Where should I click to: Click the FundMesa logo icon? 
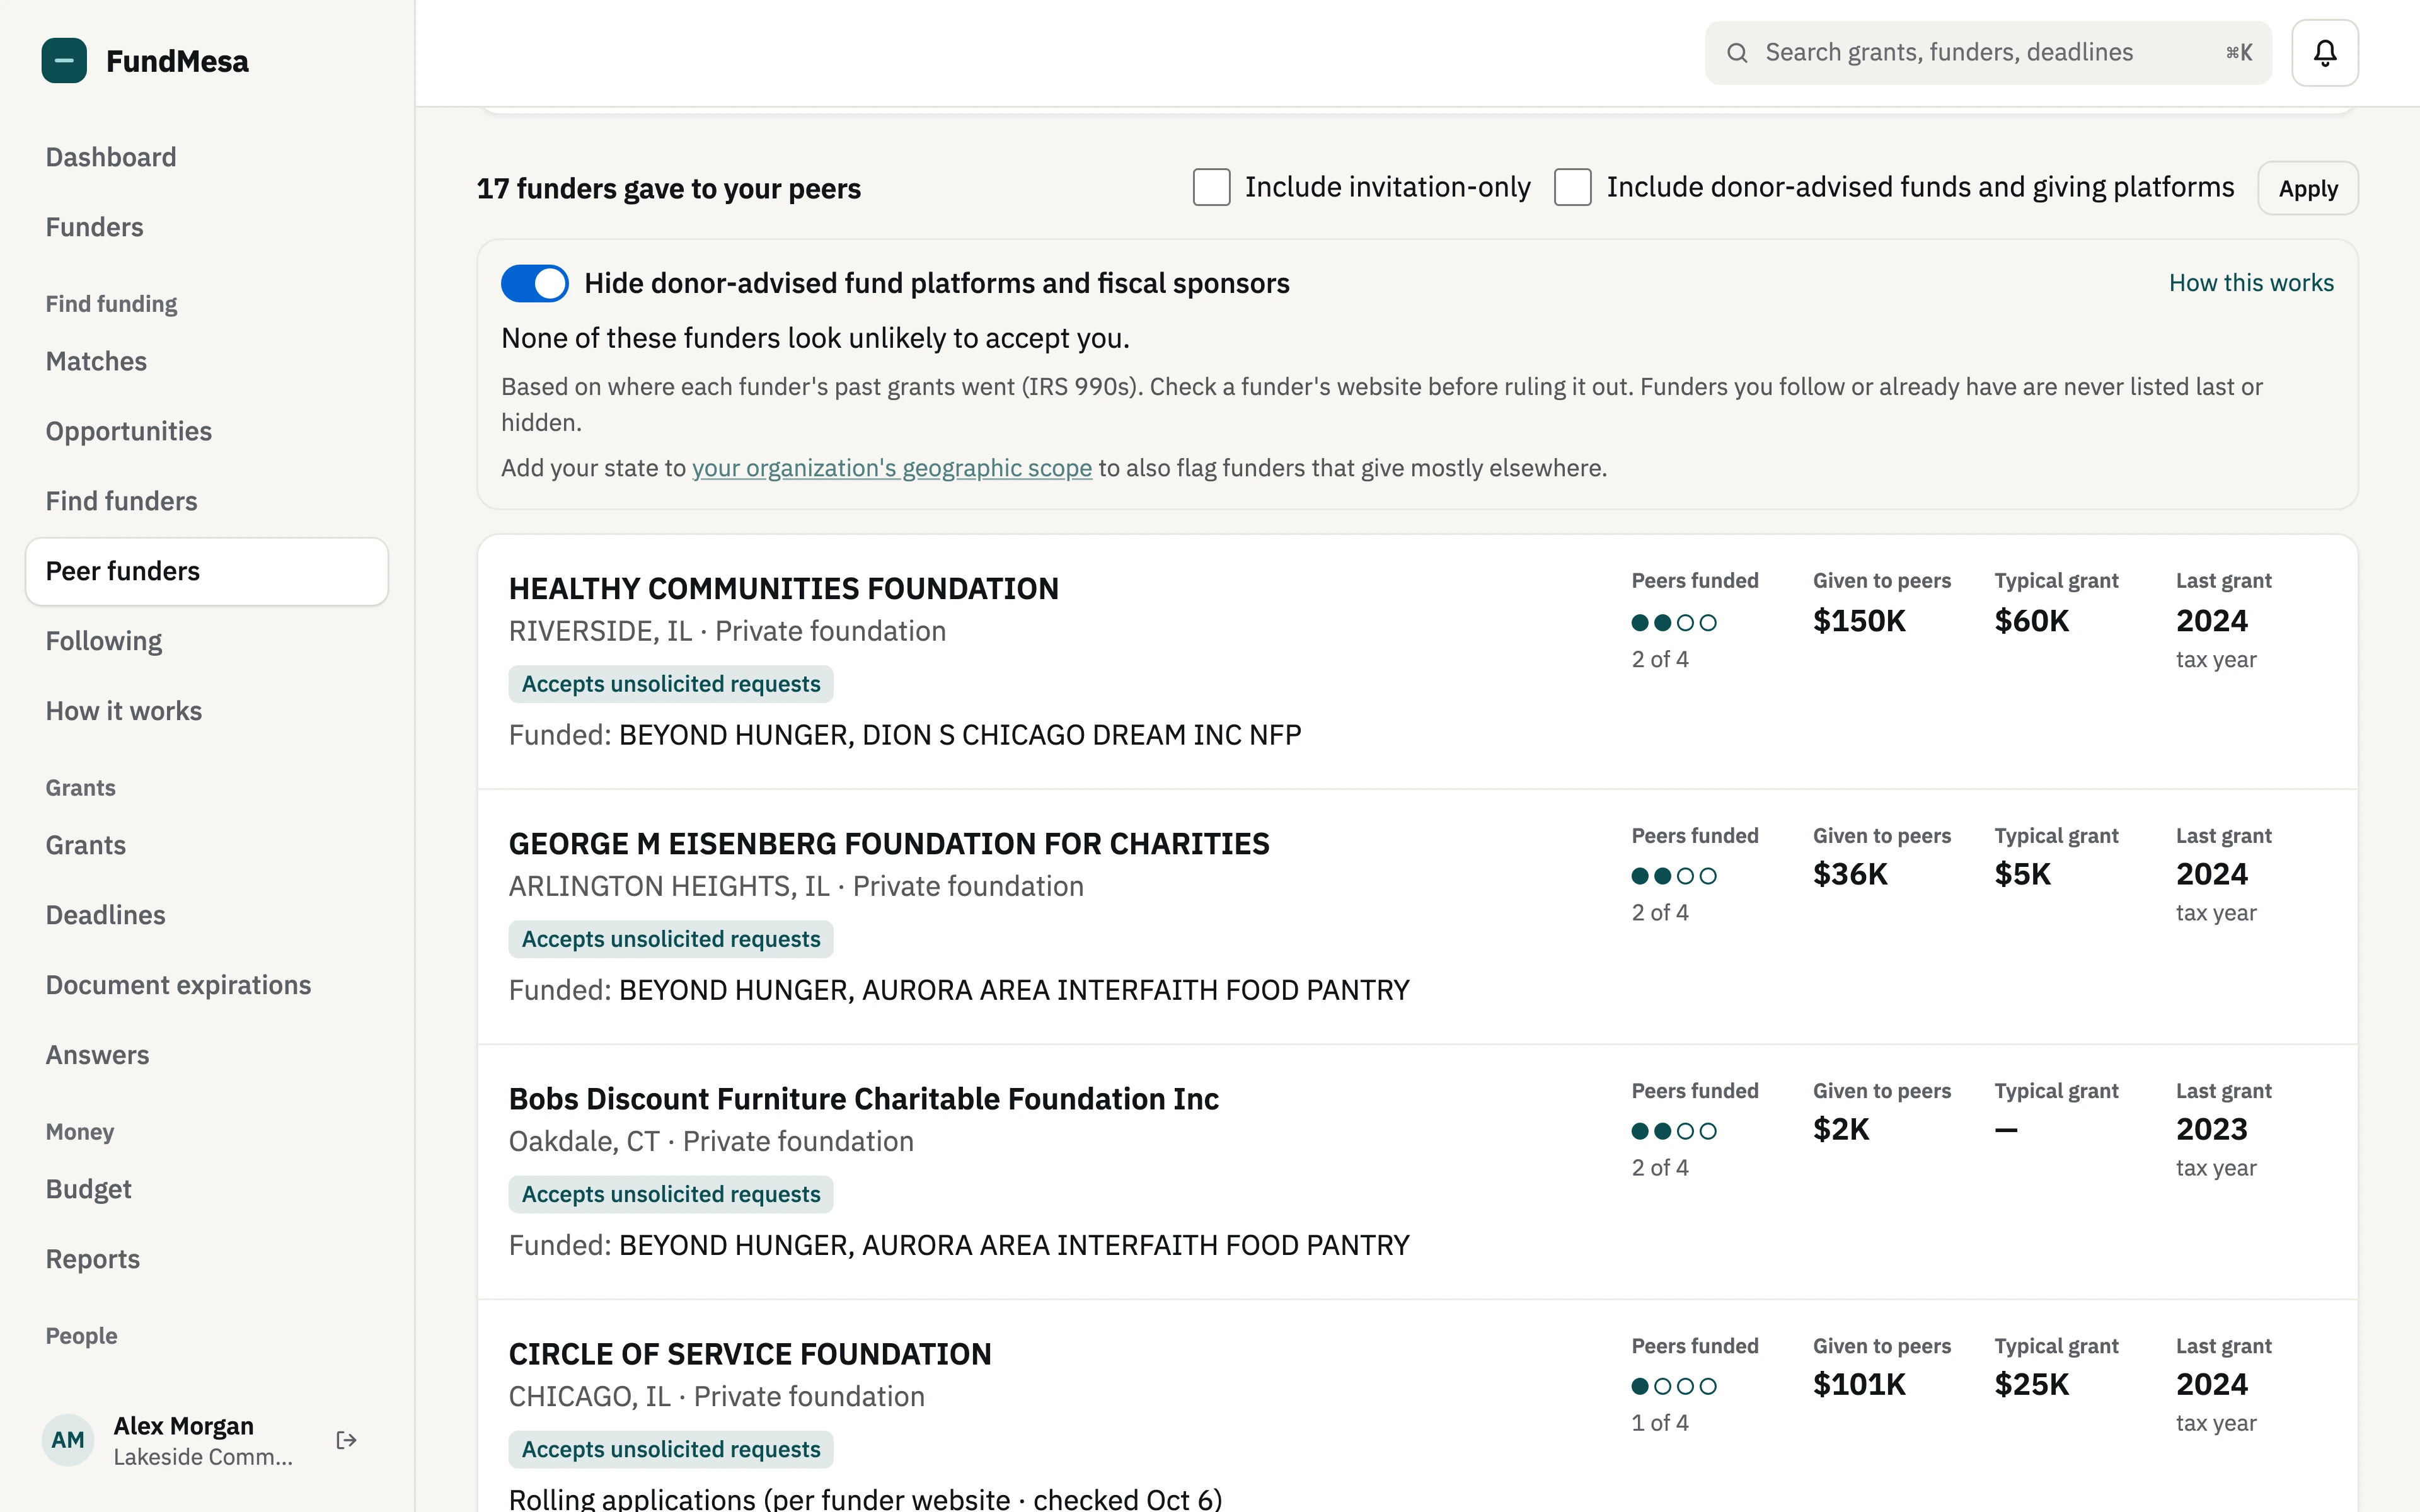click(x=64, y=61)
